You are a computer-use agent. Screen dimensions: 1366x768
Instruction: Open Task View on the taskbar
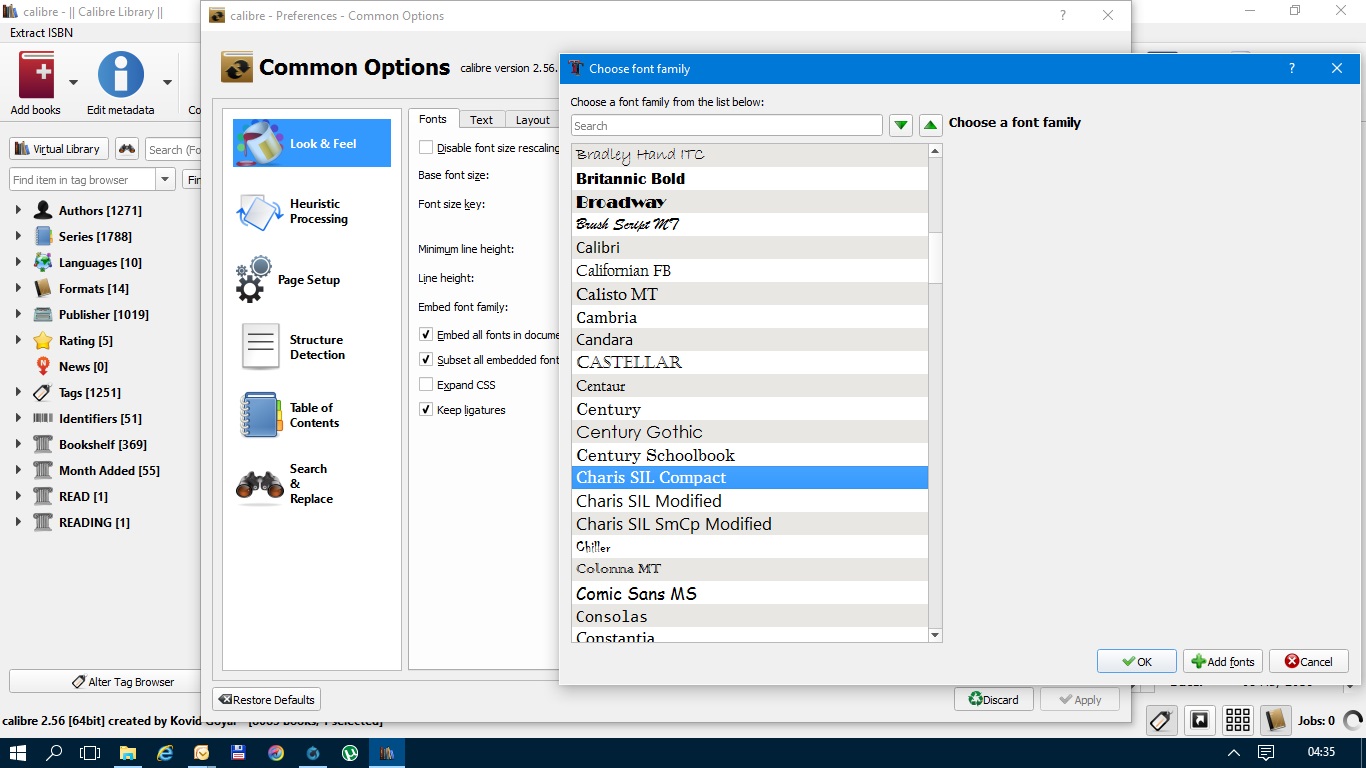point(90,752)
